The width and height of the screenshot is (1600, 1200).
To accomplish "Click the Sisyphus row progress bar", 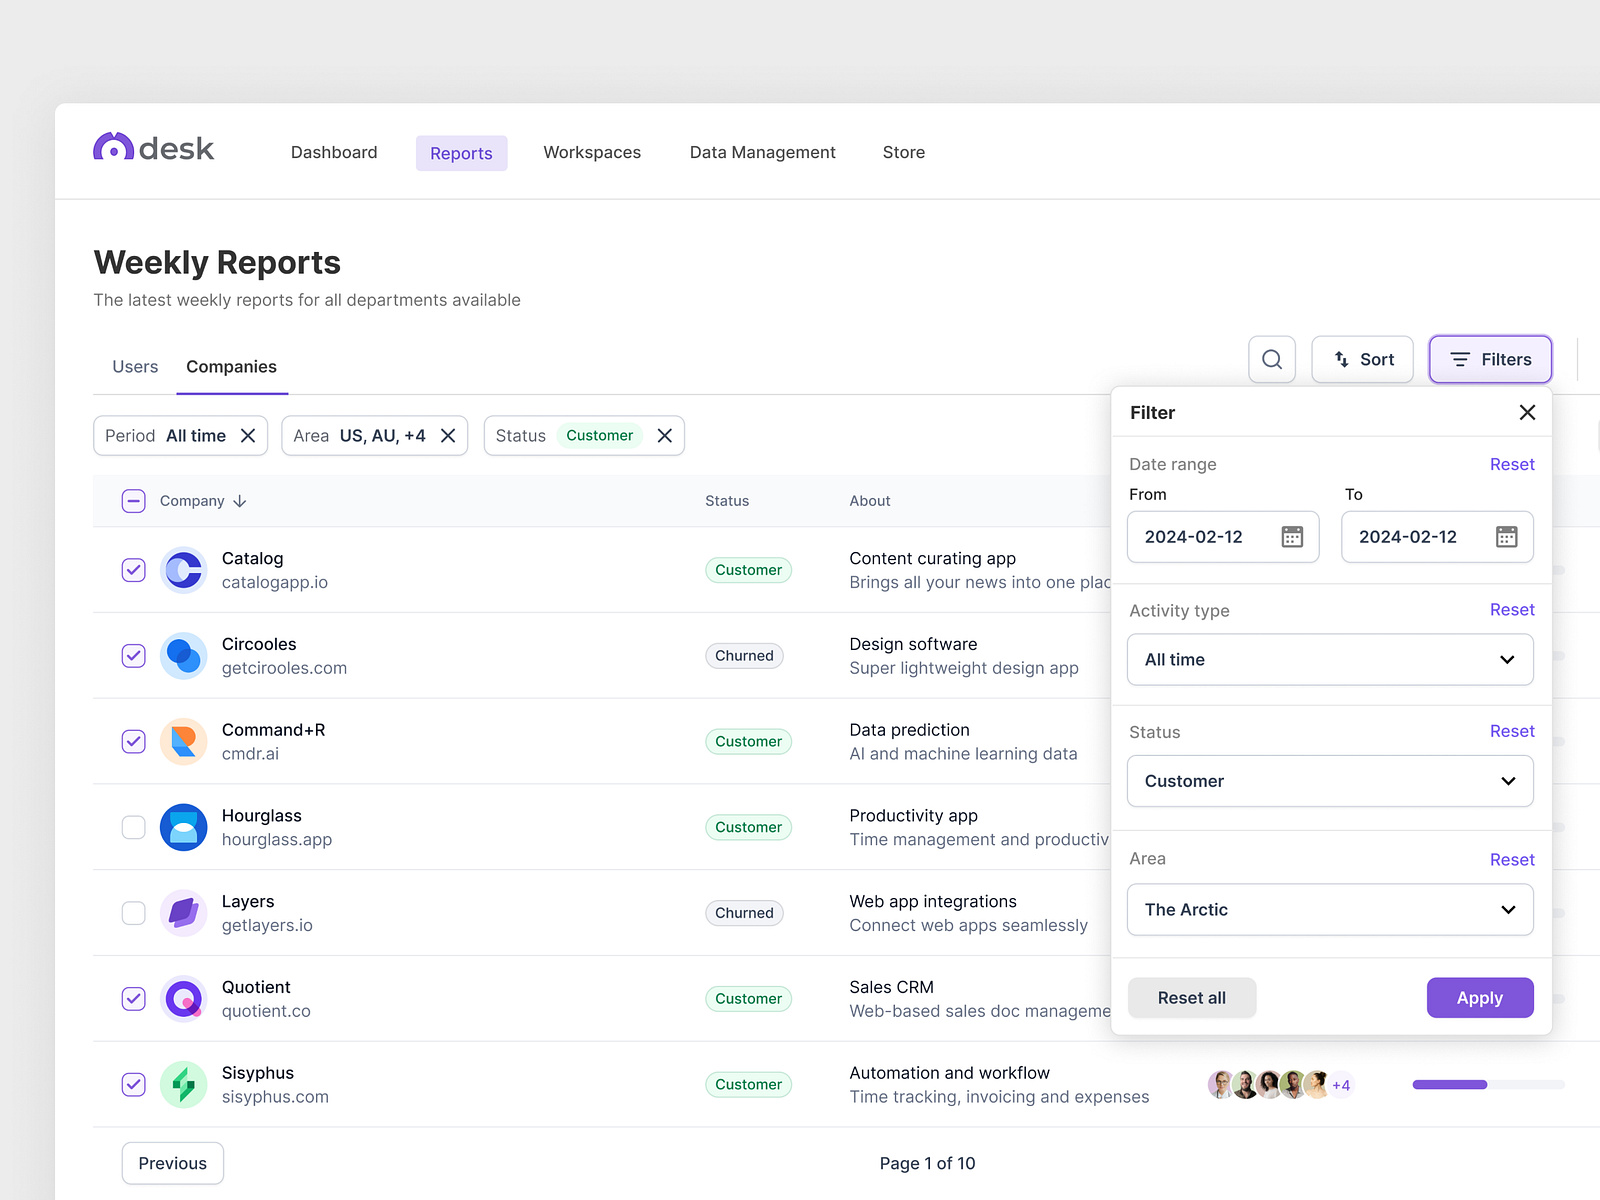I will point(1487,1085).
